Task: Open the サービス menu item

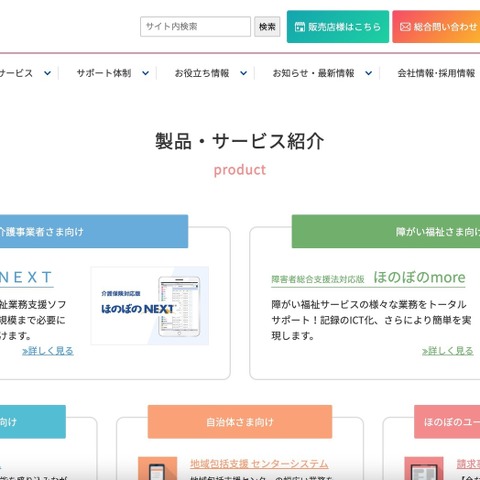Action: tap(16, 73)
